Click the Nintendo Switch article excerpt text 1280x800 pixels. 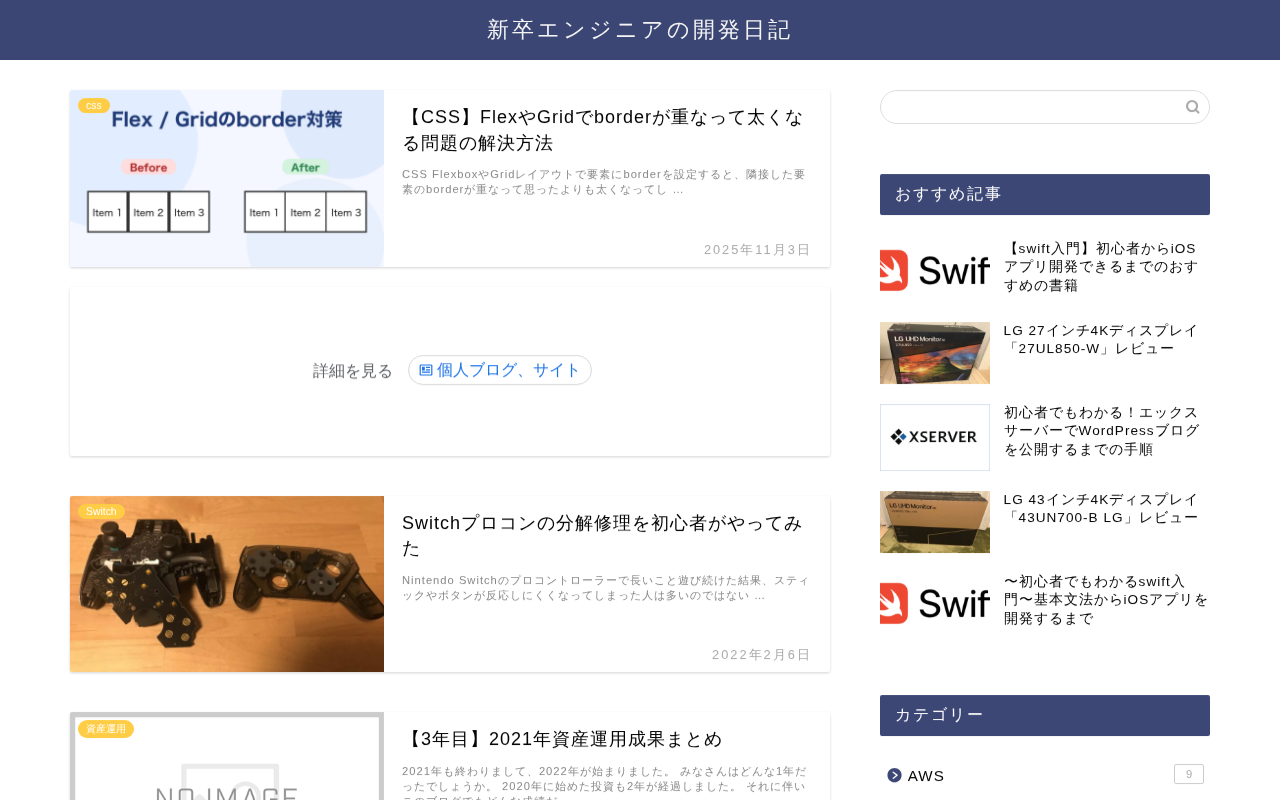(606, 588)
